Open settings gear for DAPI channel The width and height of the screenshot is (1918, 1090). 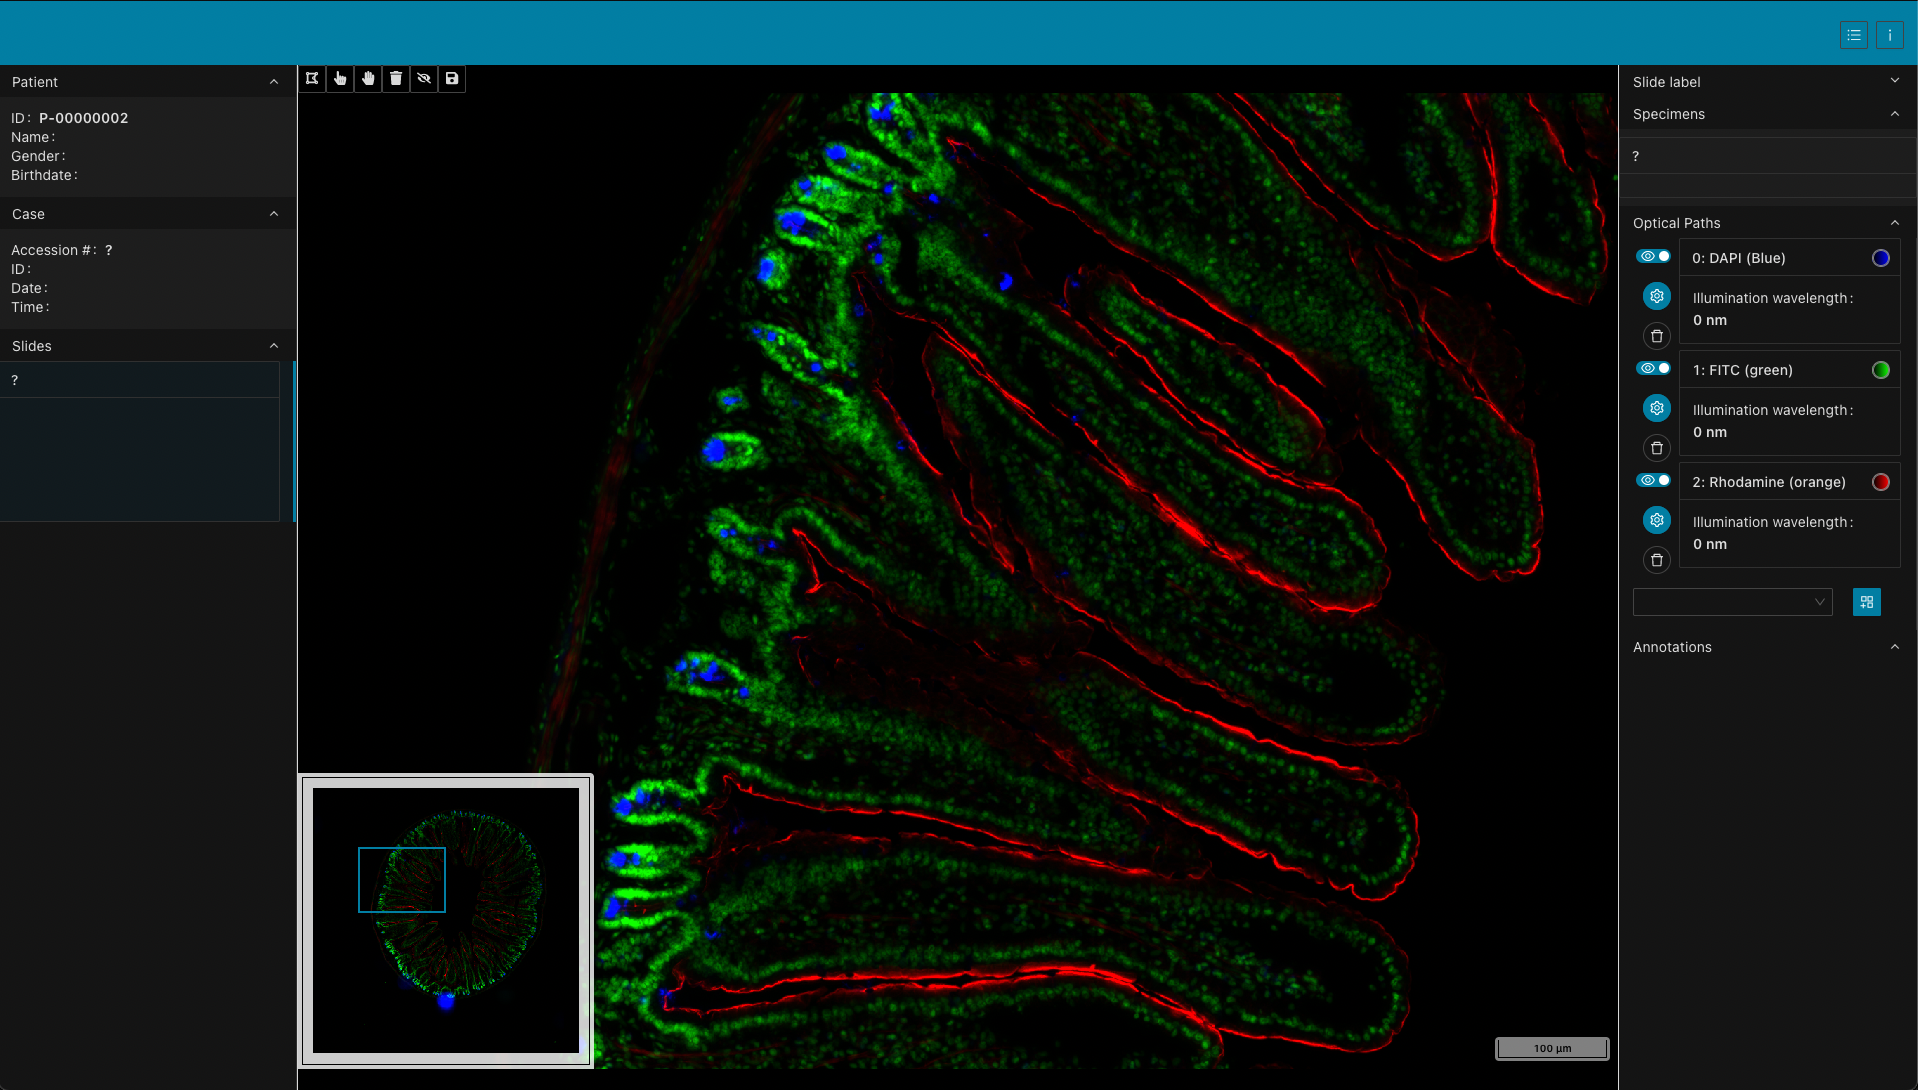coord(1657,296)
